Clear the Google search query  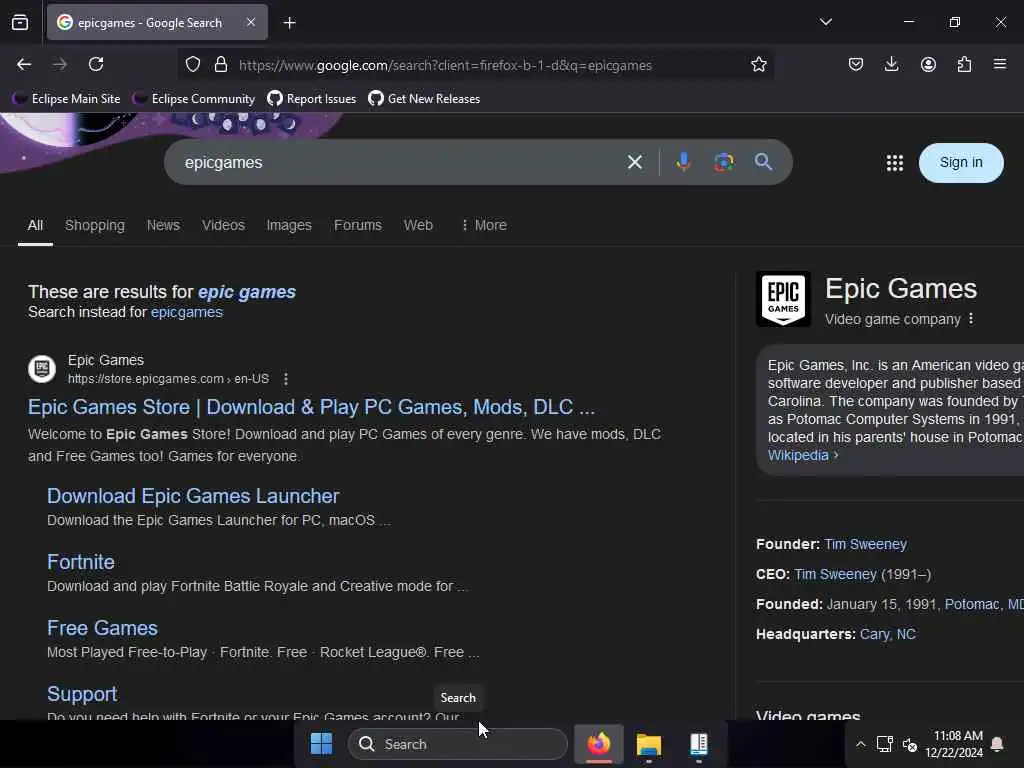pos(635,162)
